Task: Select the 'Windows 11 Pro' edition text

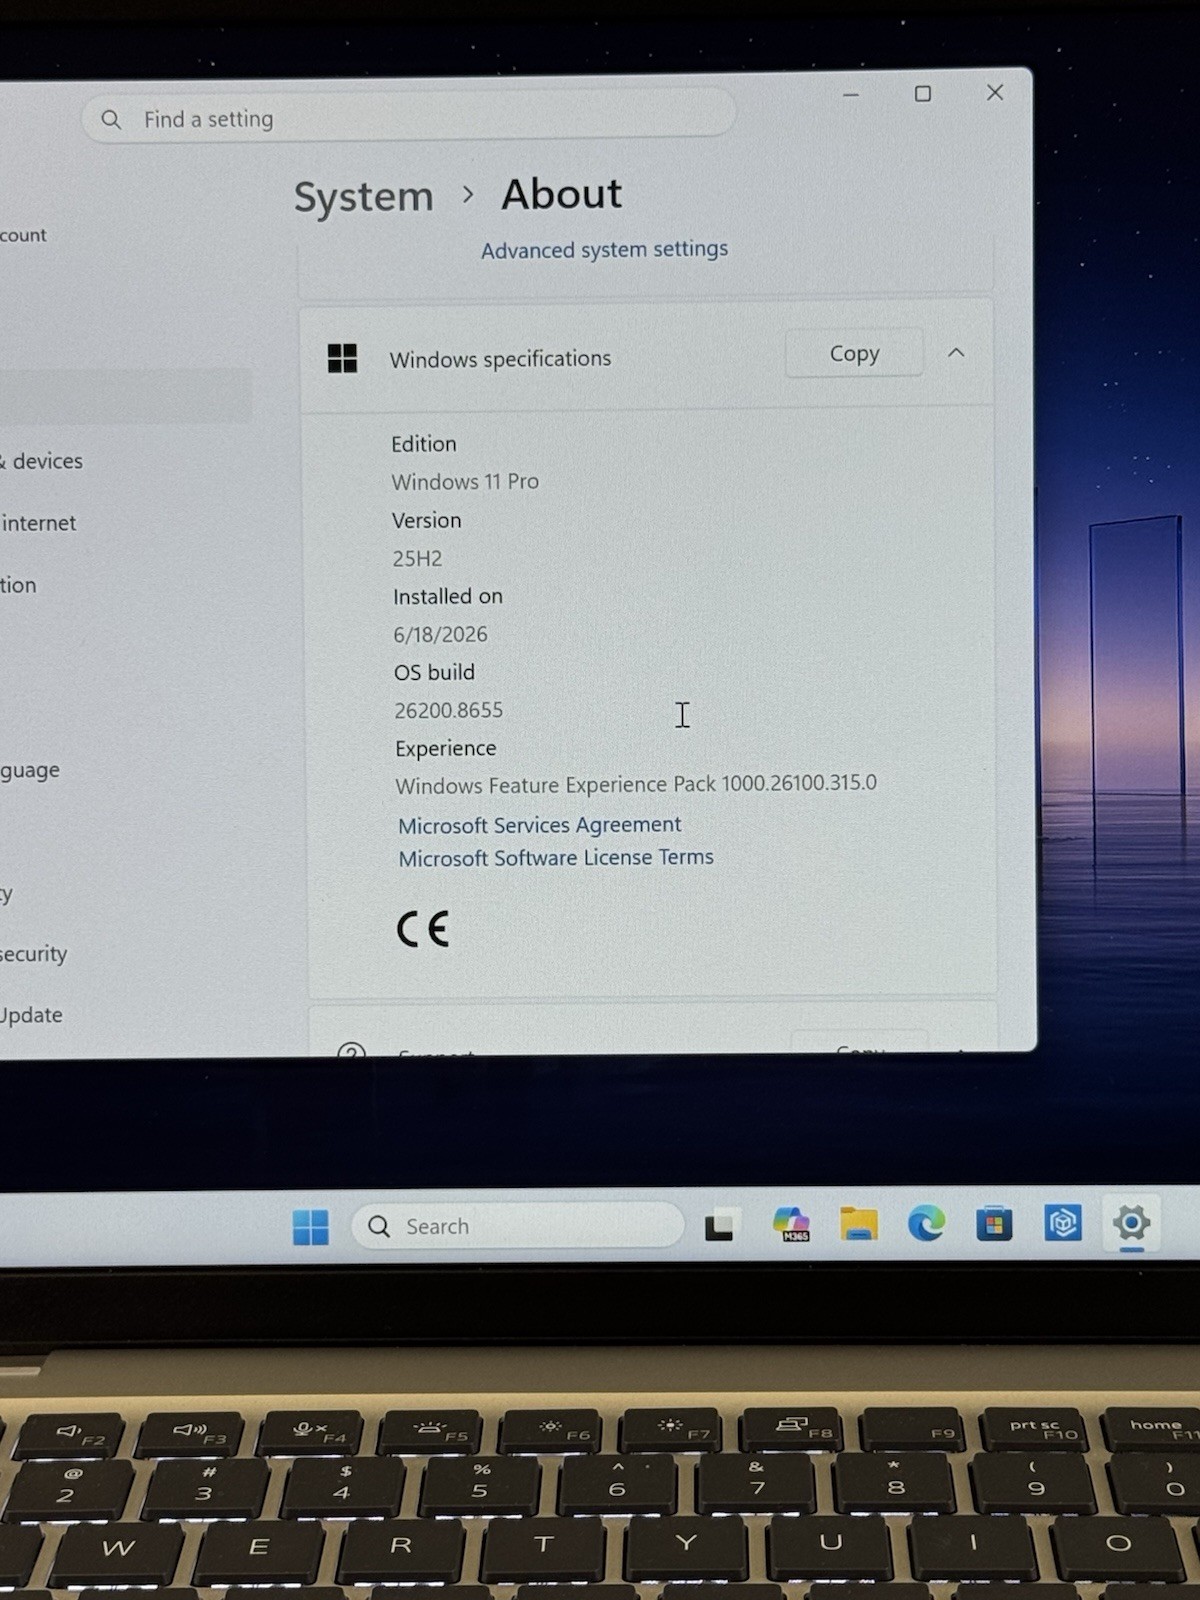Action: [465, 481]
